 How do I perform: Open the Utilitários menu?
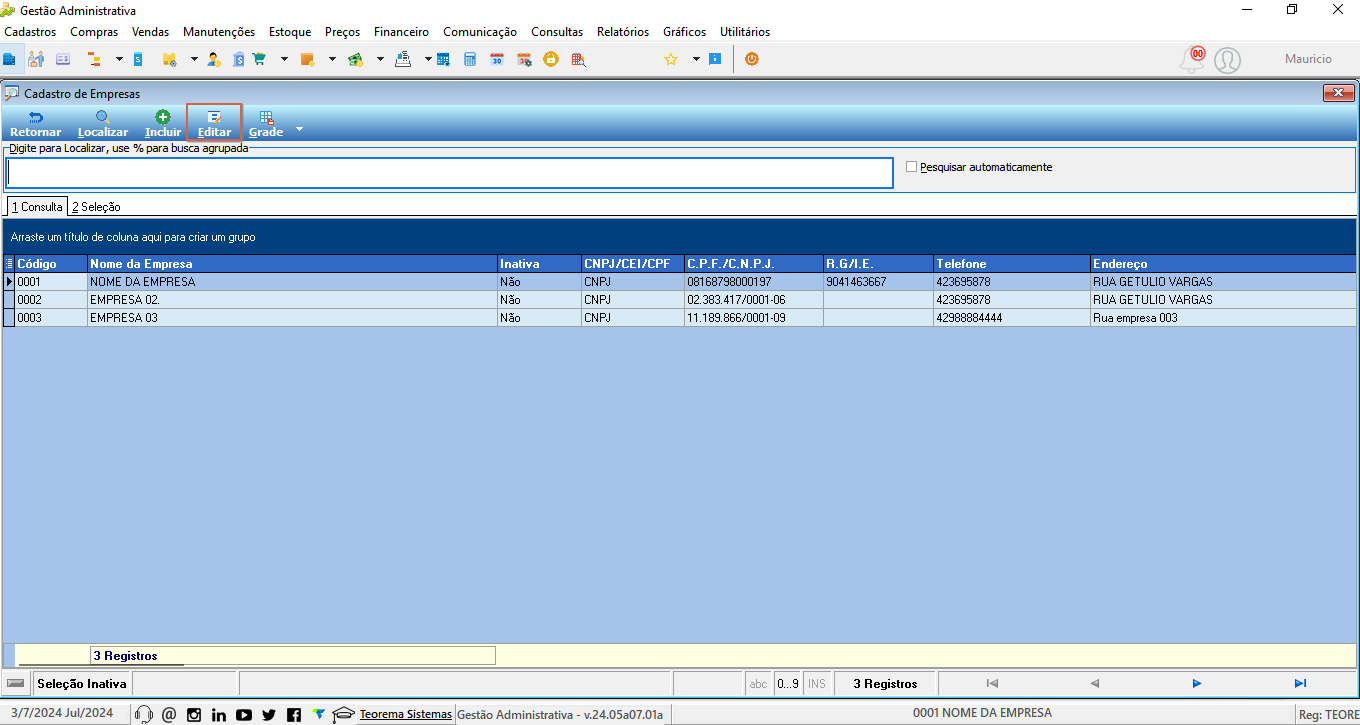(x=745, y=32)
